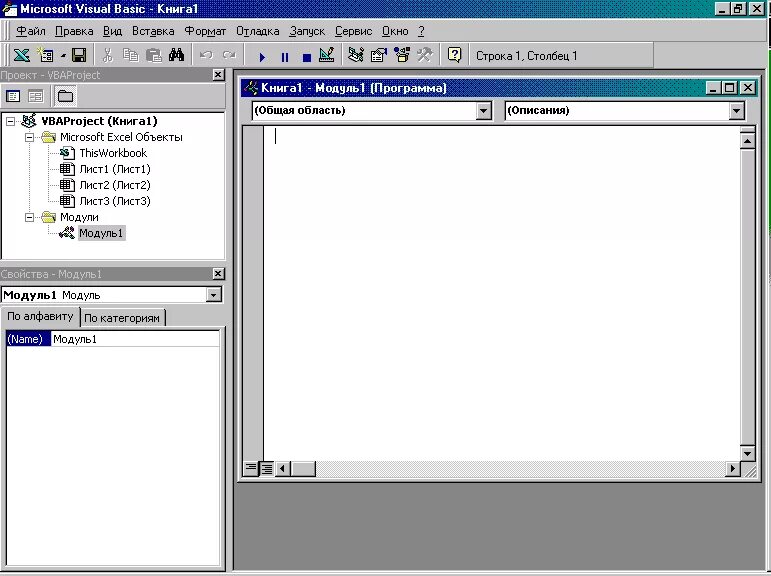Open the Формат menu
The image size is (771, 576).
point(205,31)
